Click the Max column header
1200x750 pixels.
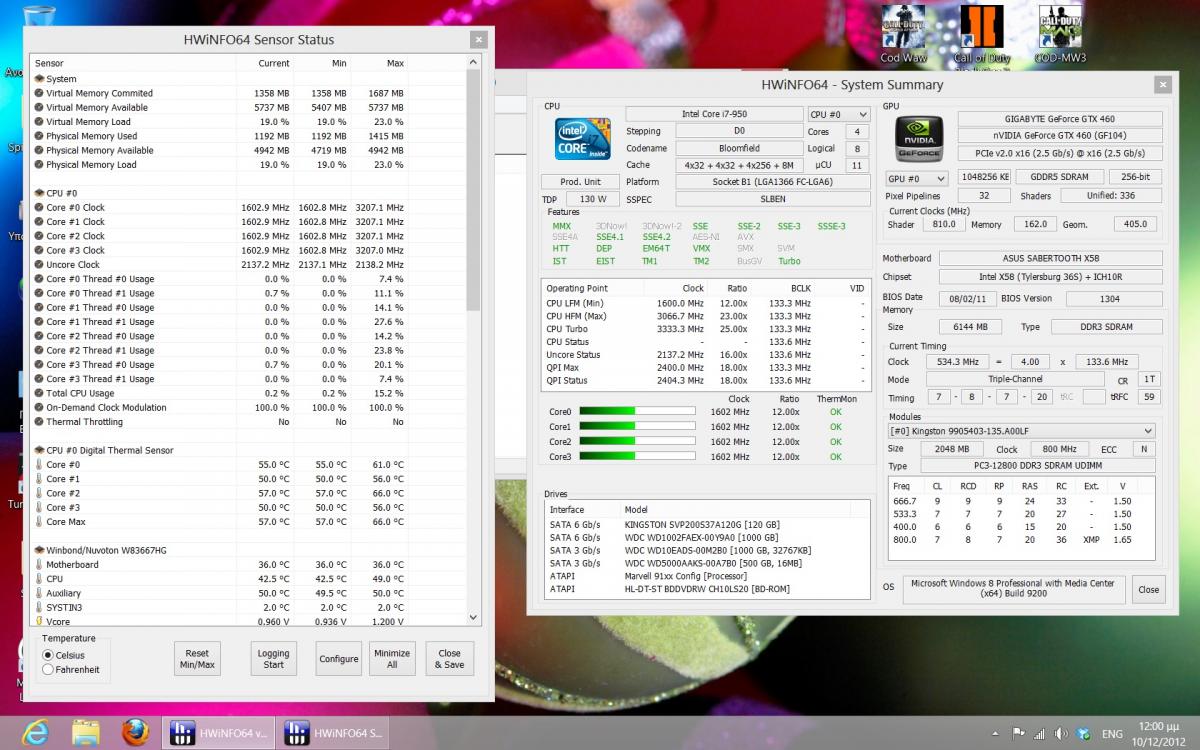379,63
